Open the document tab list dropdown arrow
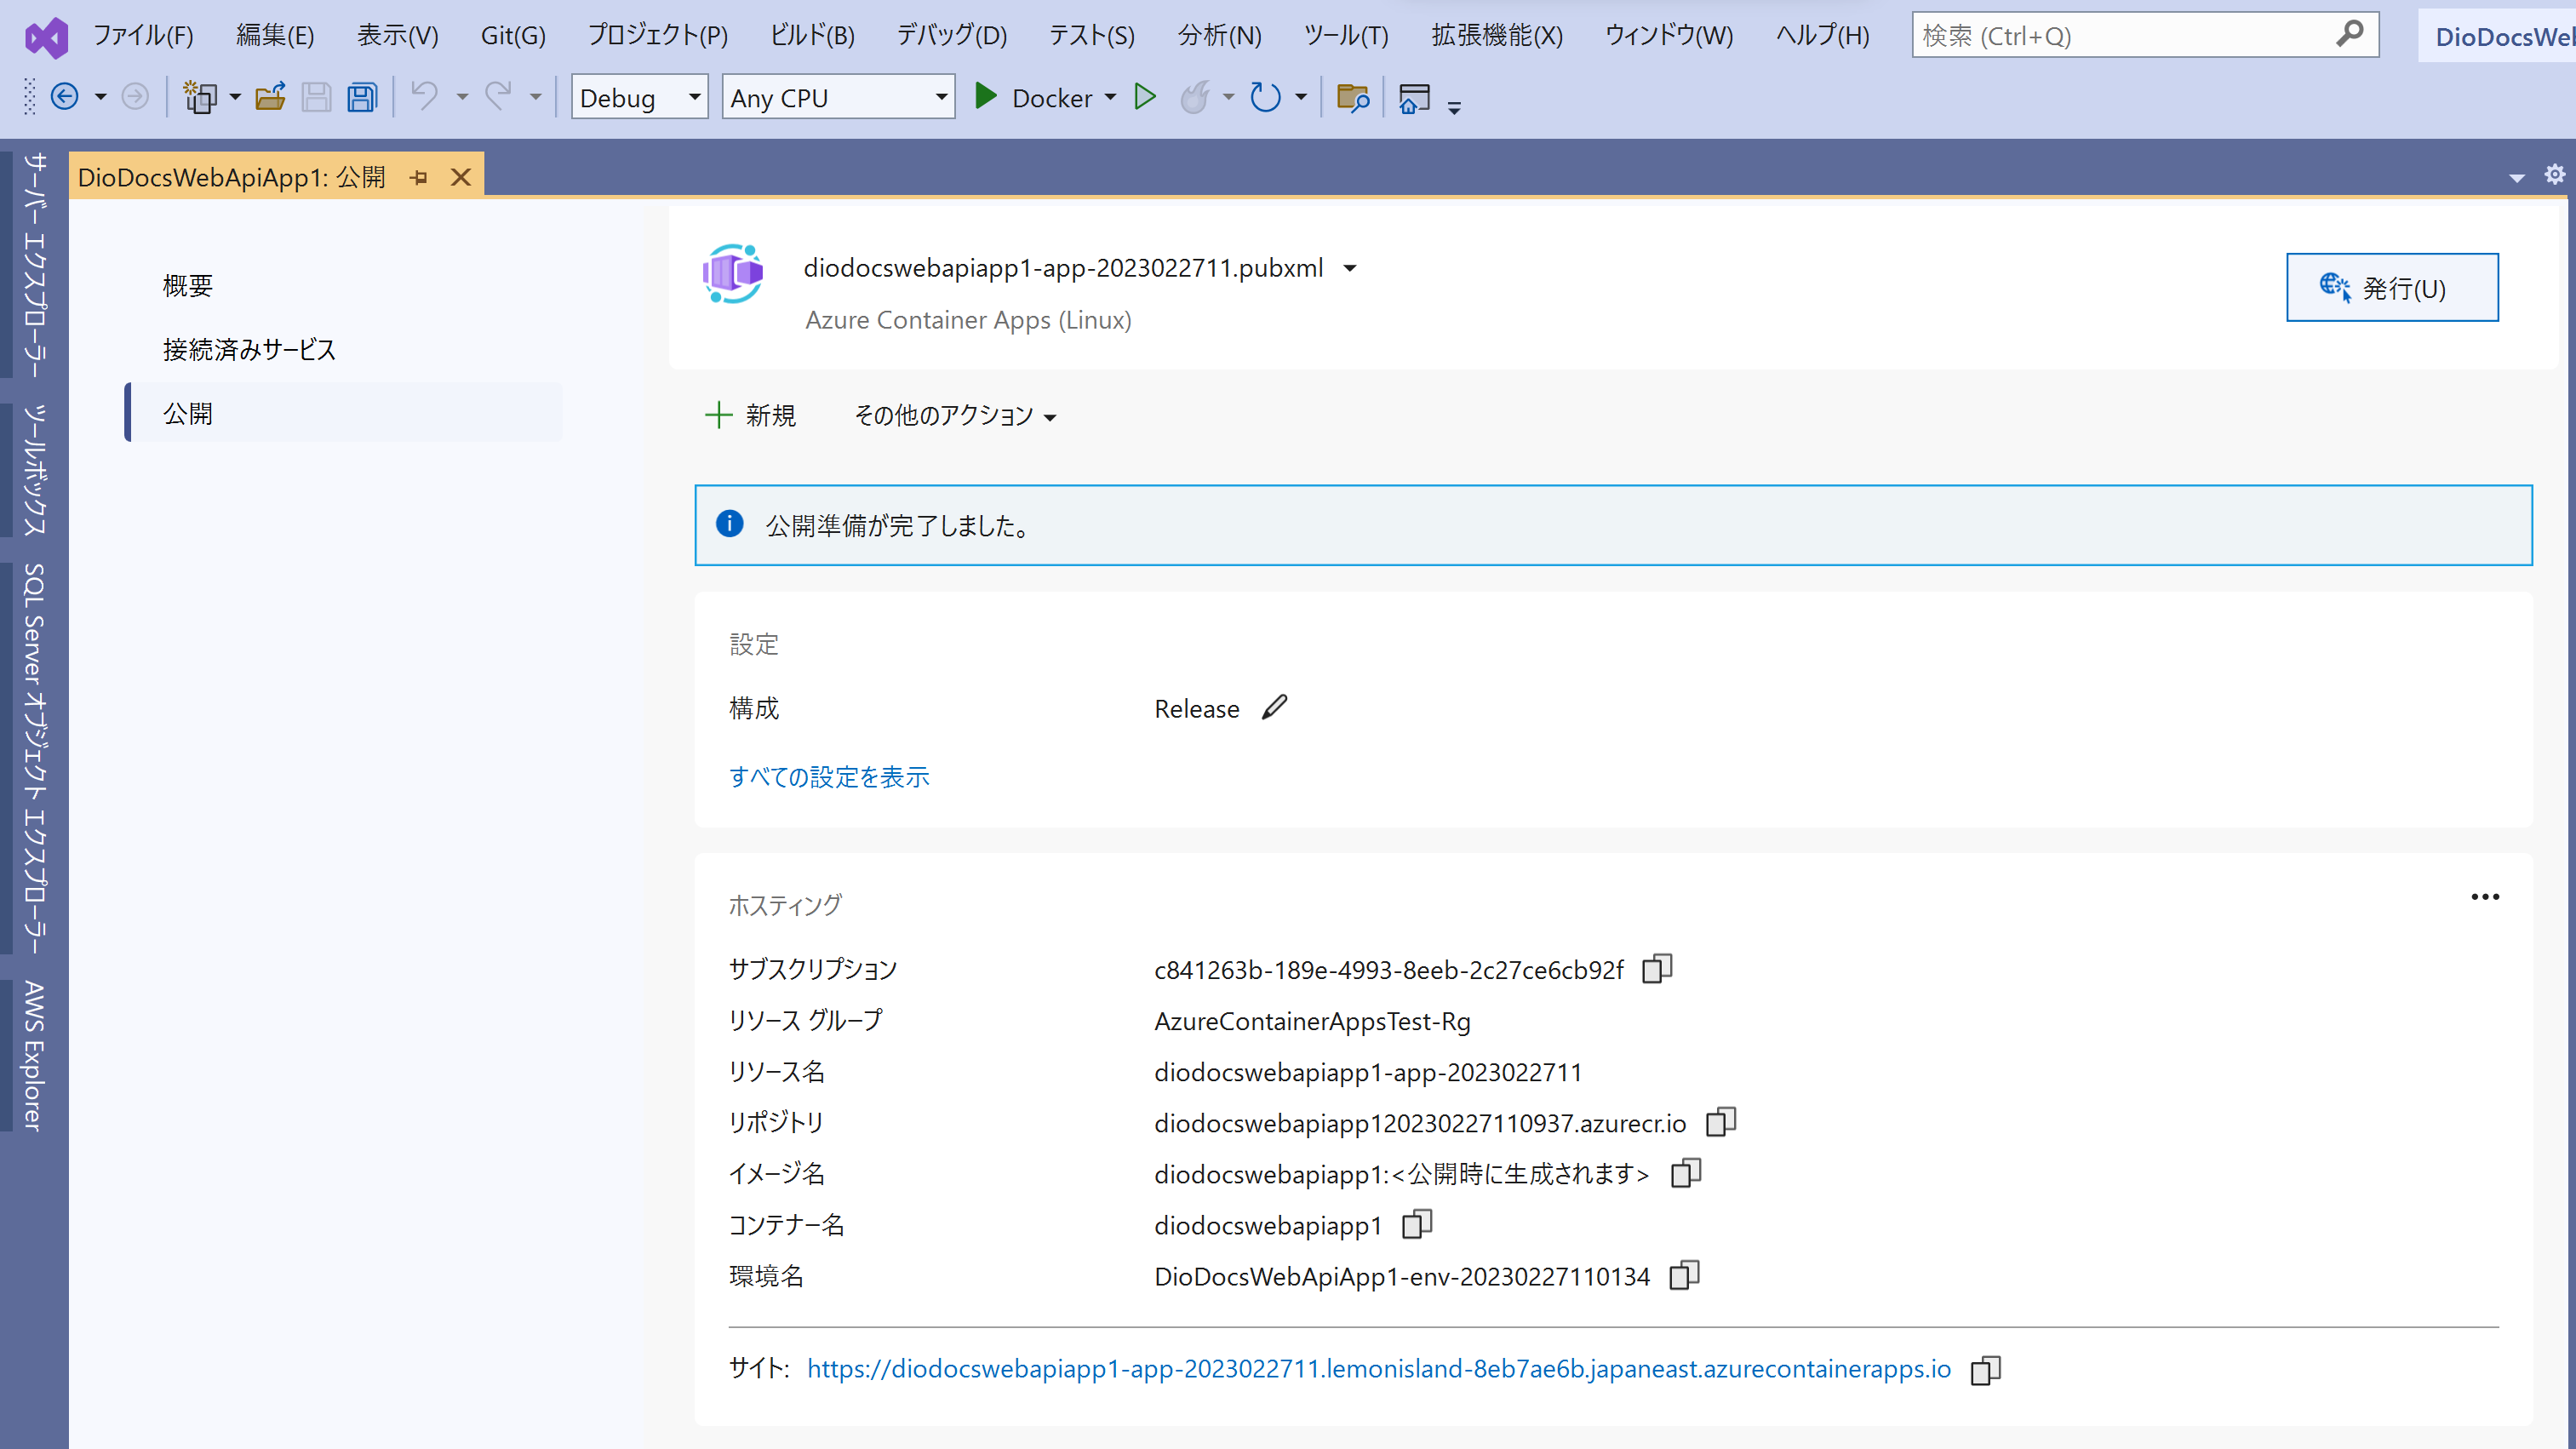Viewport: 2576px width, 1449px height. [2516, 177]
